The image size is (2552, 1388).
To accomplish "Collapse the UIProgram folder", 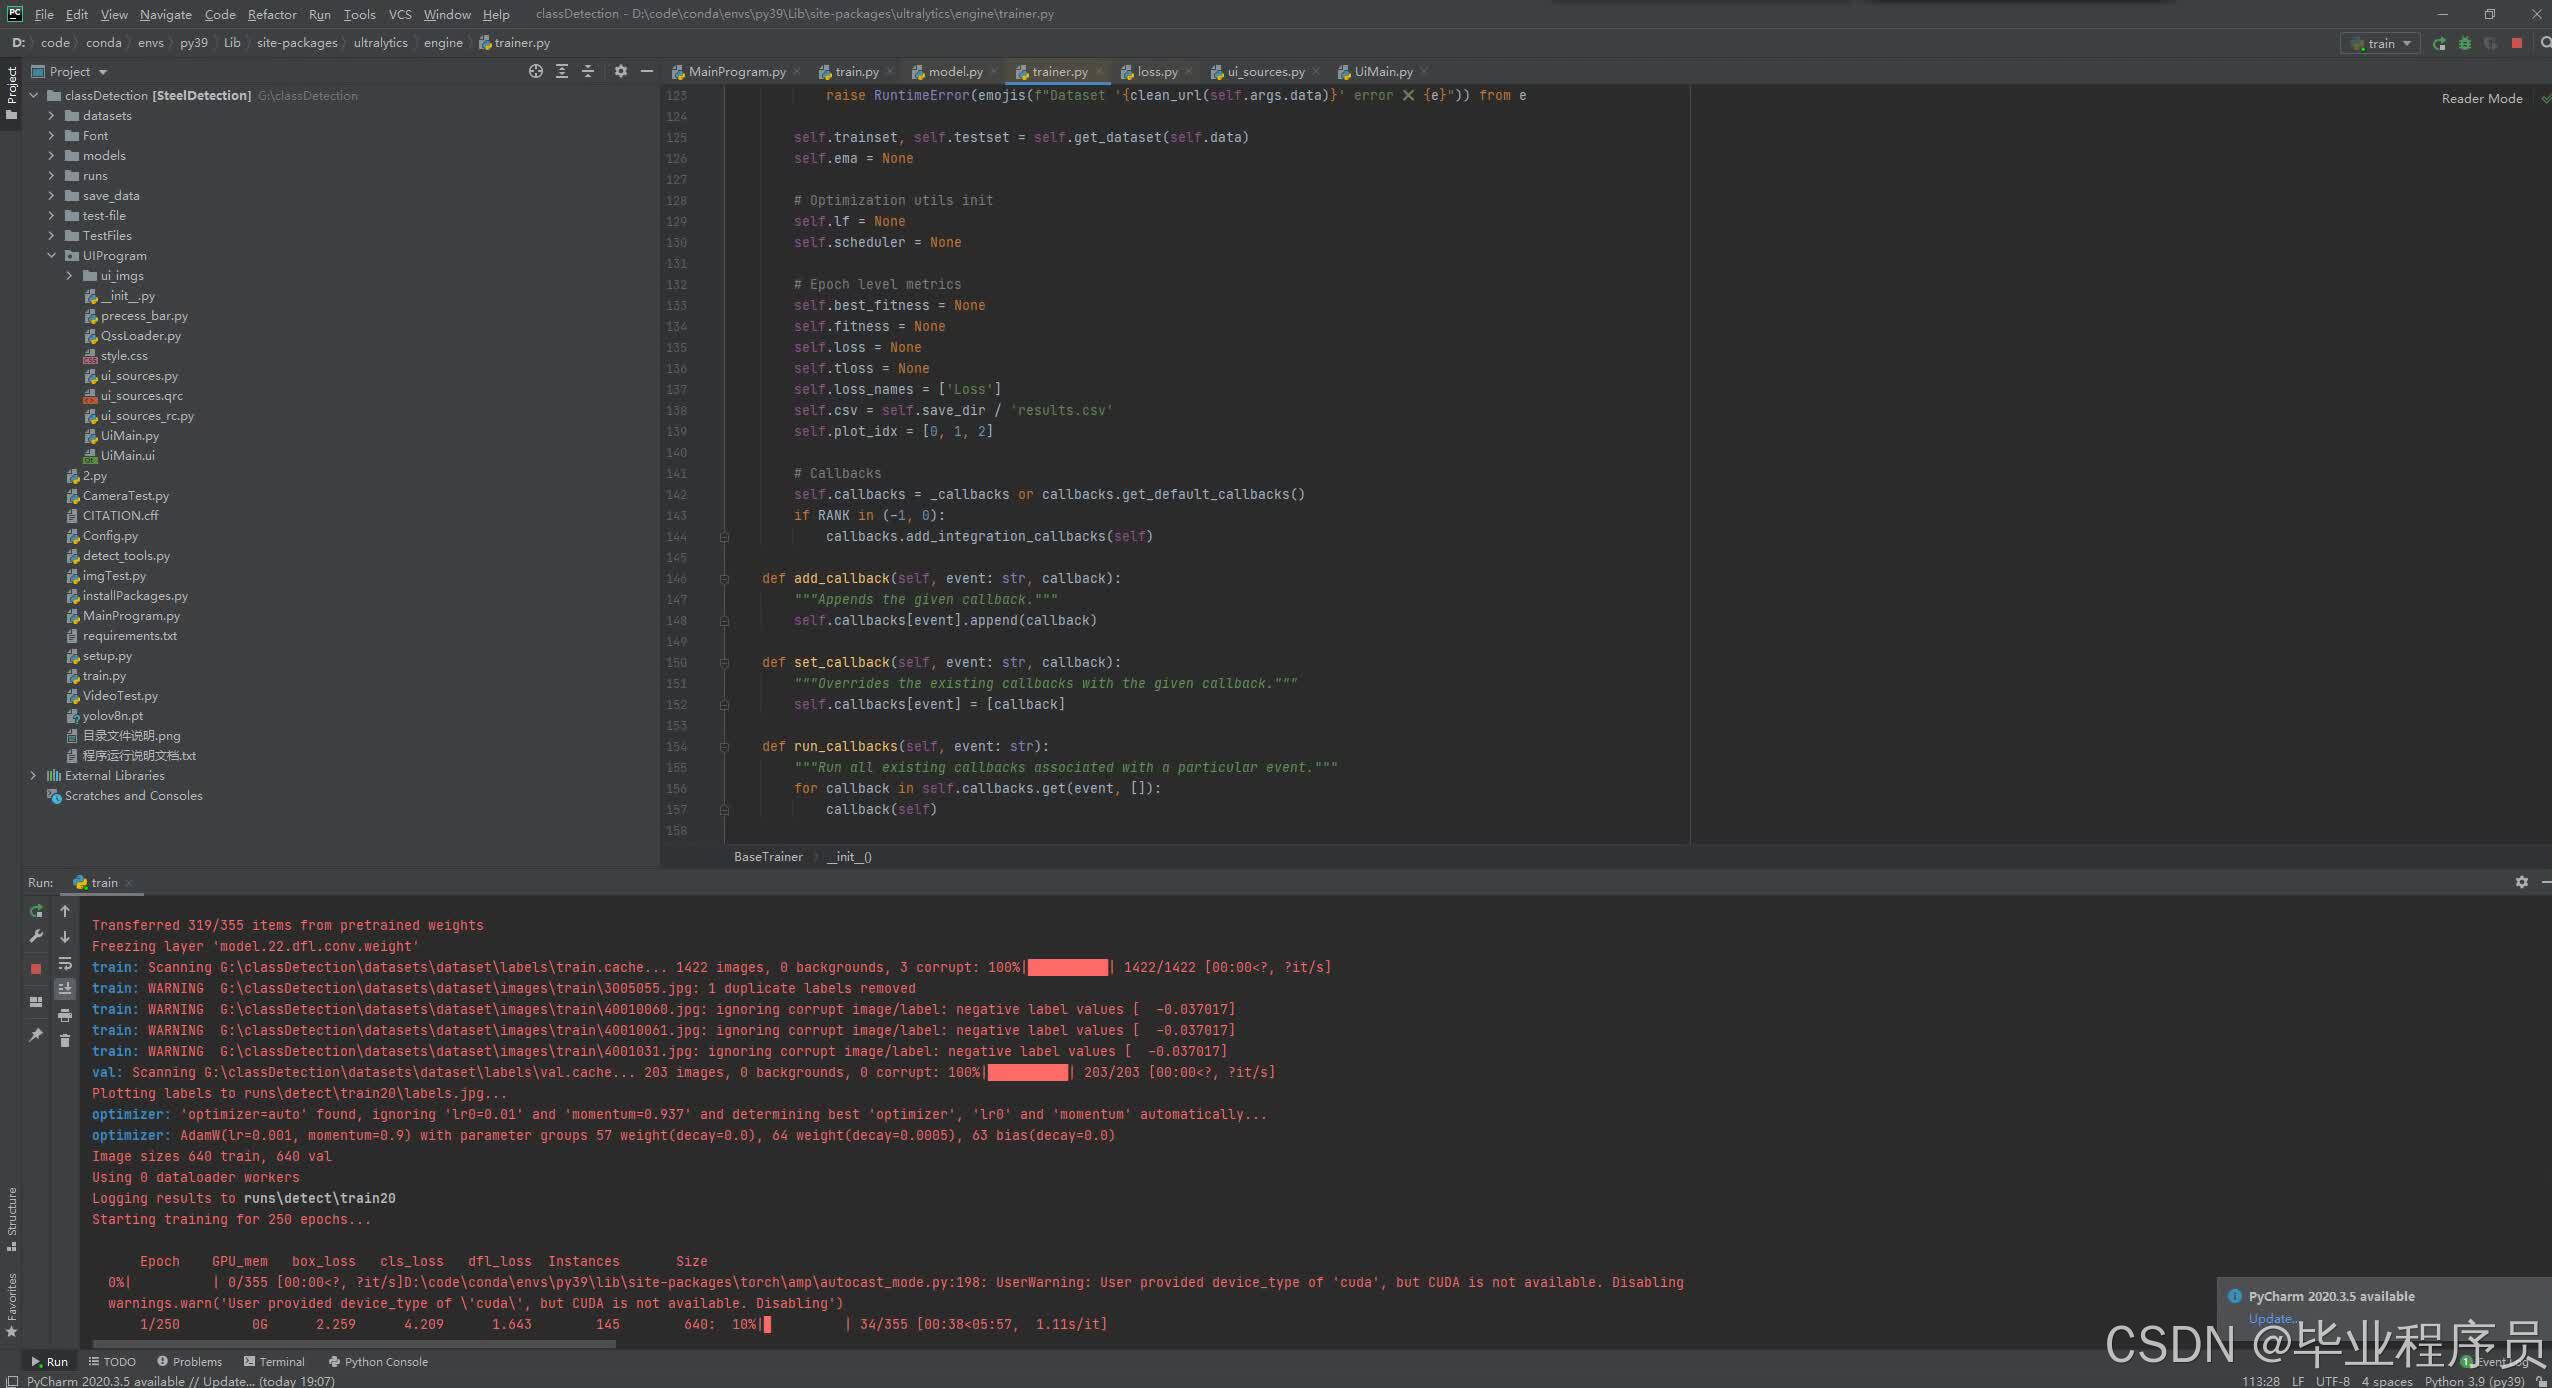I will [x=51, y=256].
